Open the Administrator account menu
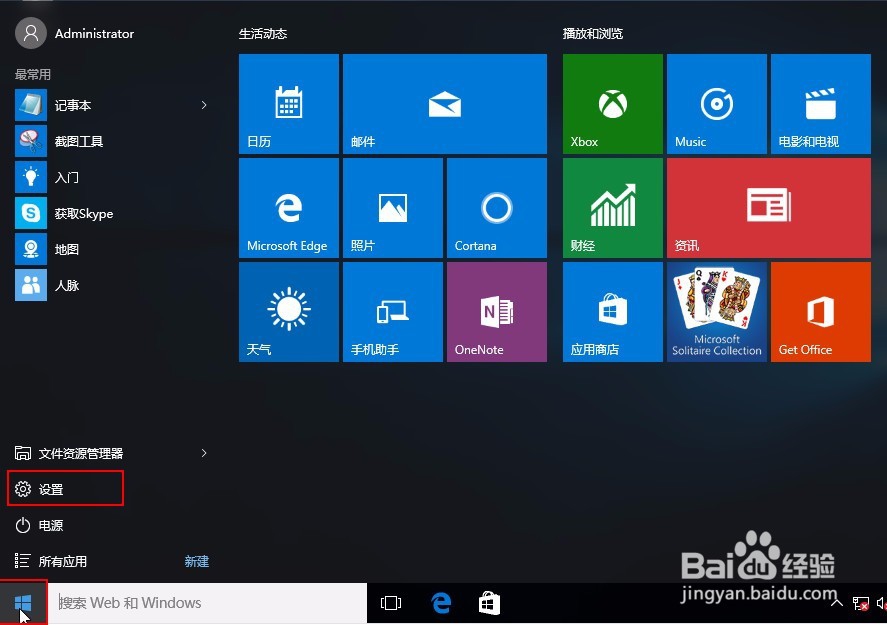 pyautogui.click(x=75, y=33)
